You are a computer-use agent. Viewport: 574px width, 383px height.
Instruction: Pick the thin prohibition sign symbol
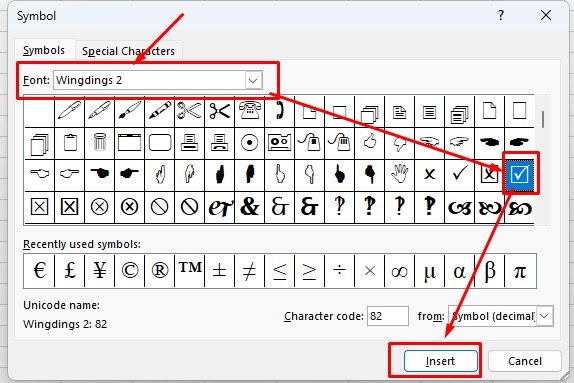point(160,207)
